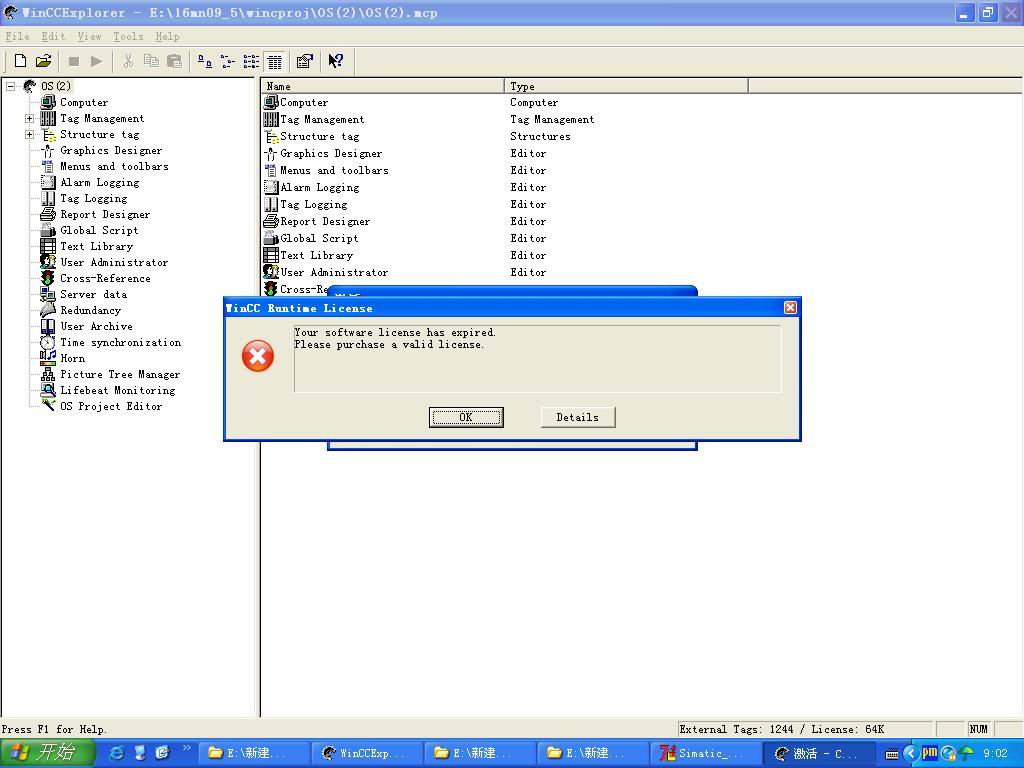Select Menus and toolbars in left tree
Viewport: 1024px width, 768px height.
point(114,167)
